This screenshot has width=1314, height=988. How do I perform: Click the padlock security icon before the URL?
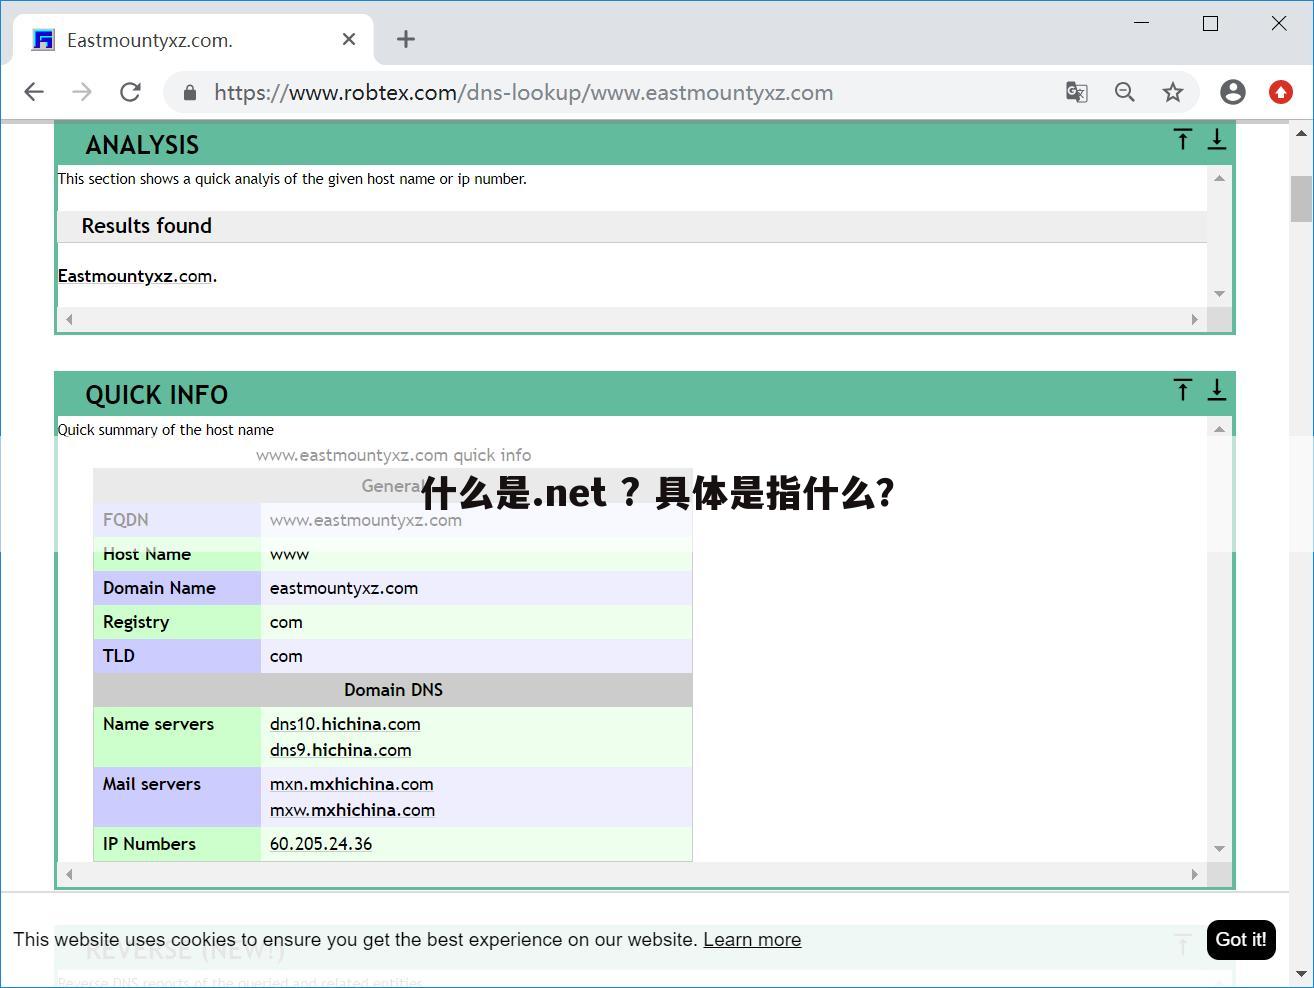pyautogui.click(x=189, y=92)
